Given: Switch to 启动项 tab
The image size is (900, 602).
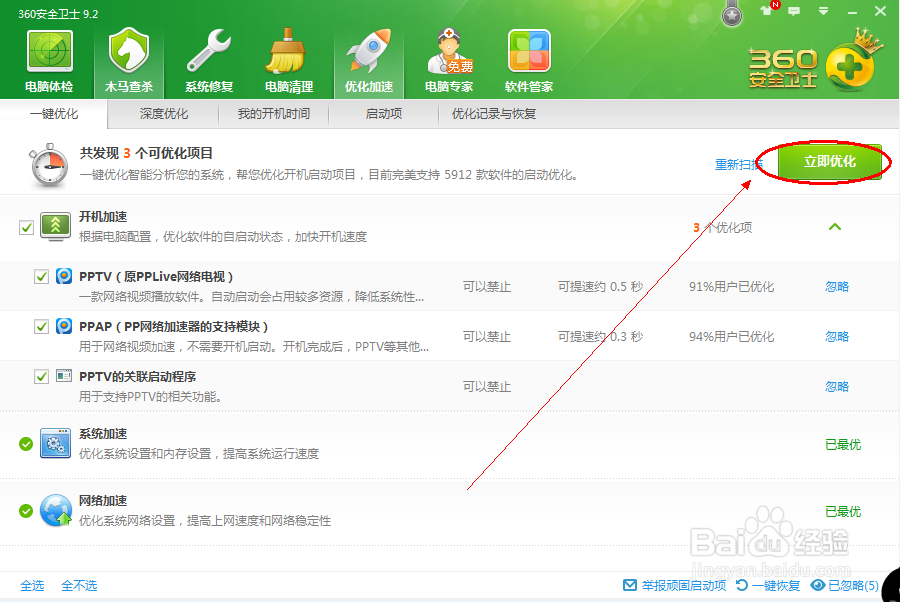Looking at the screenshot, I should [x=383, y=114].
